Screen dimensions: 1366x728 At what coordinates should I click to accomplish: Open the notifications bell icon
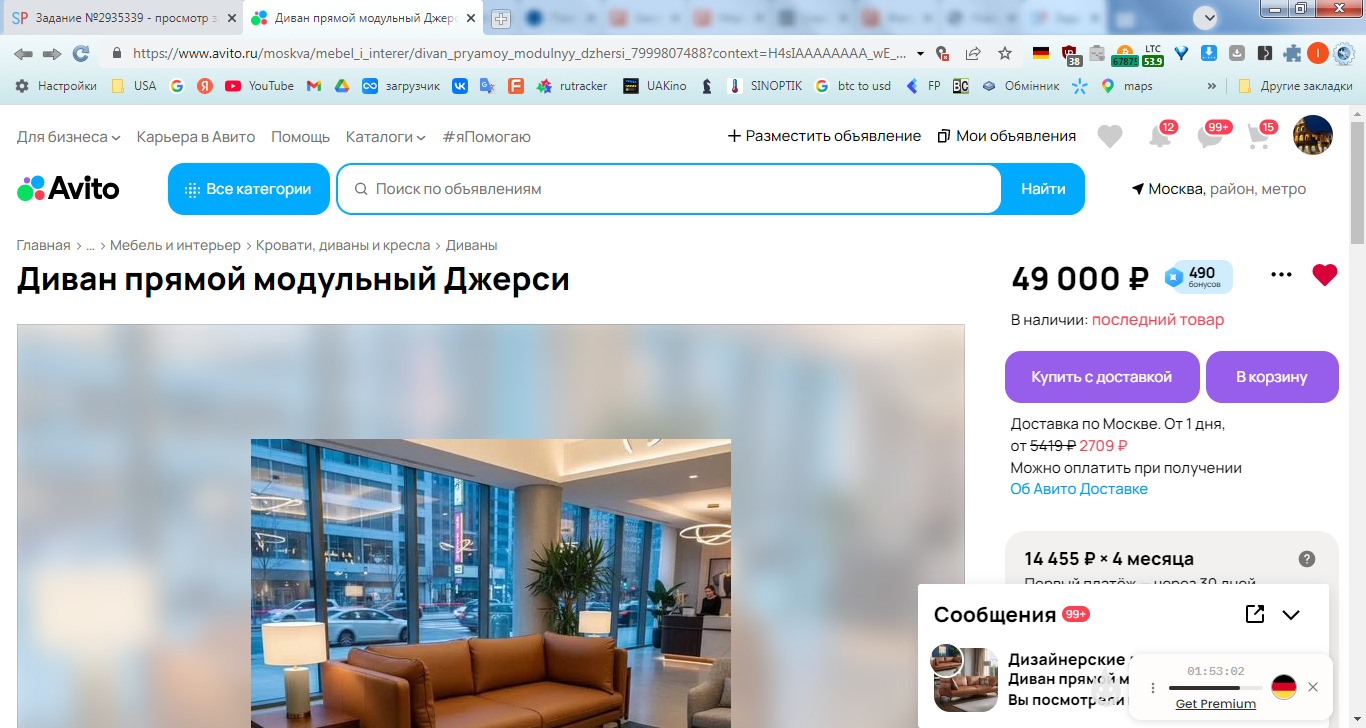pyautogui.click(x=1159, y=137)
